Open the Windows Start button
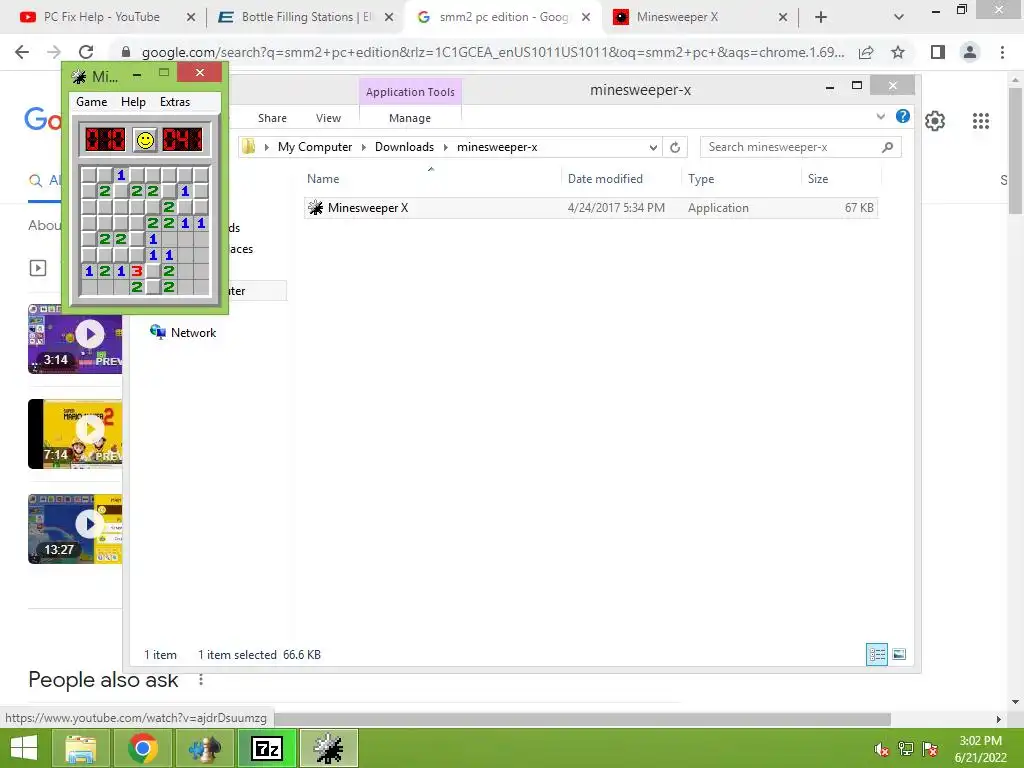This screenshot has height=768, width=1024. click(24, 748)
